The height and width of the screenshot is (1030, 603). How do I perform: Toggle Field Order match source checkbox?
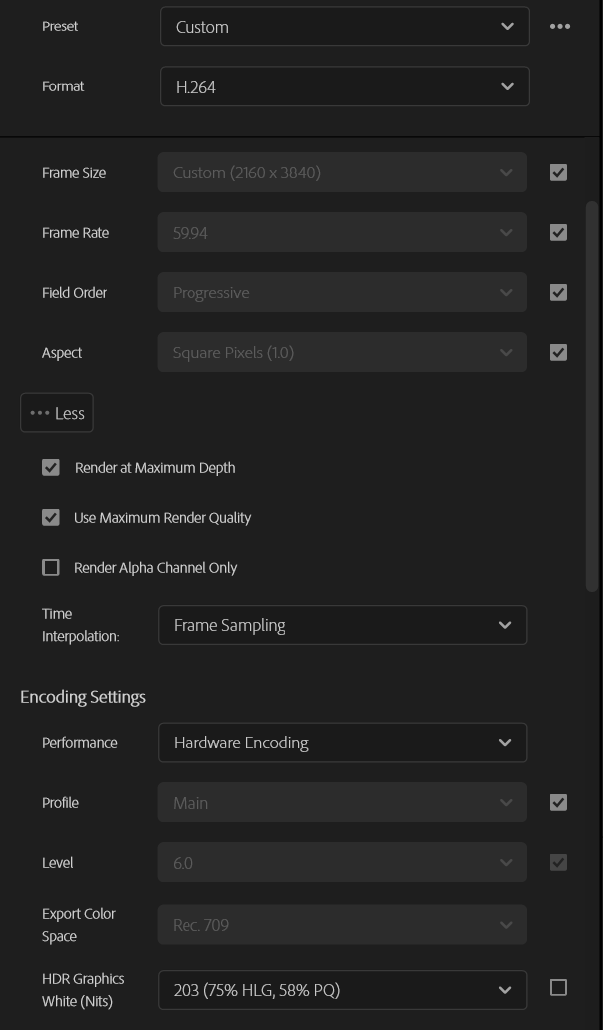tap(559, 293)
